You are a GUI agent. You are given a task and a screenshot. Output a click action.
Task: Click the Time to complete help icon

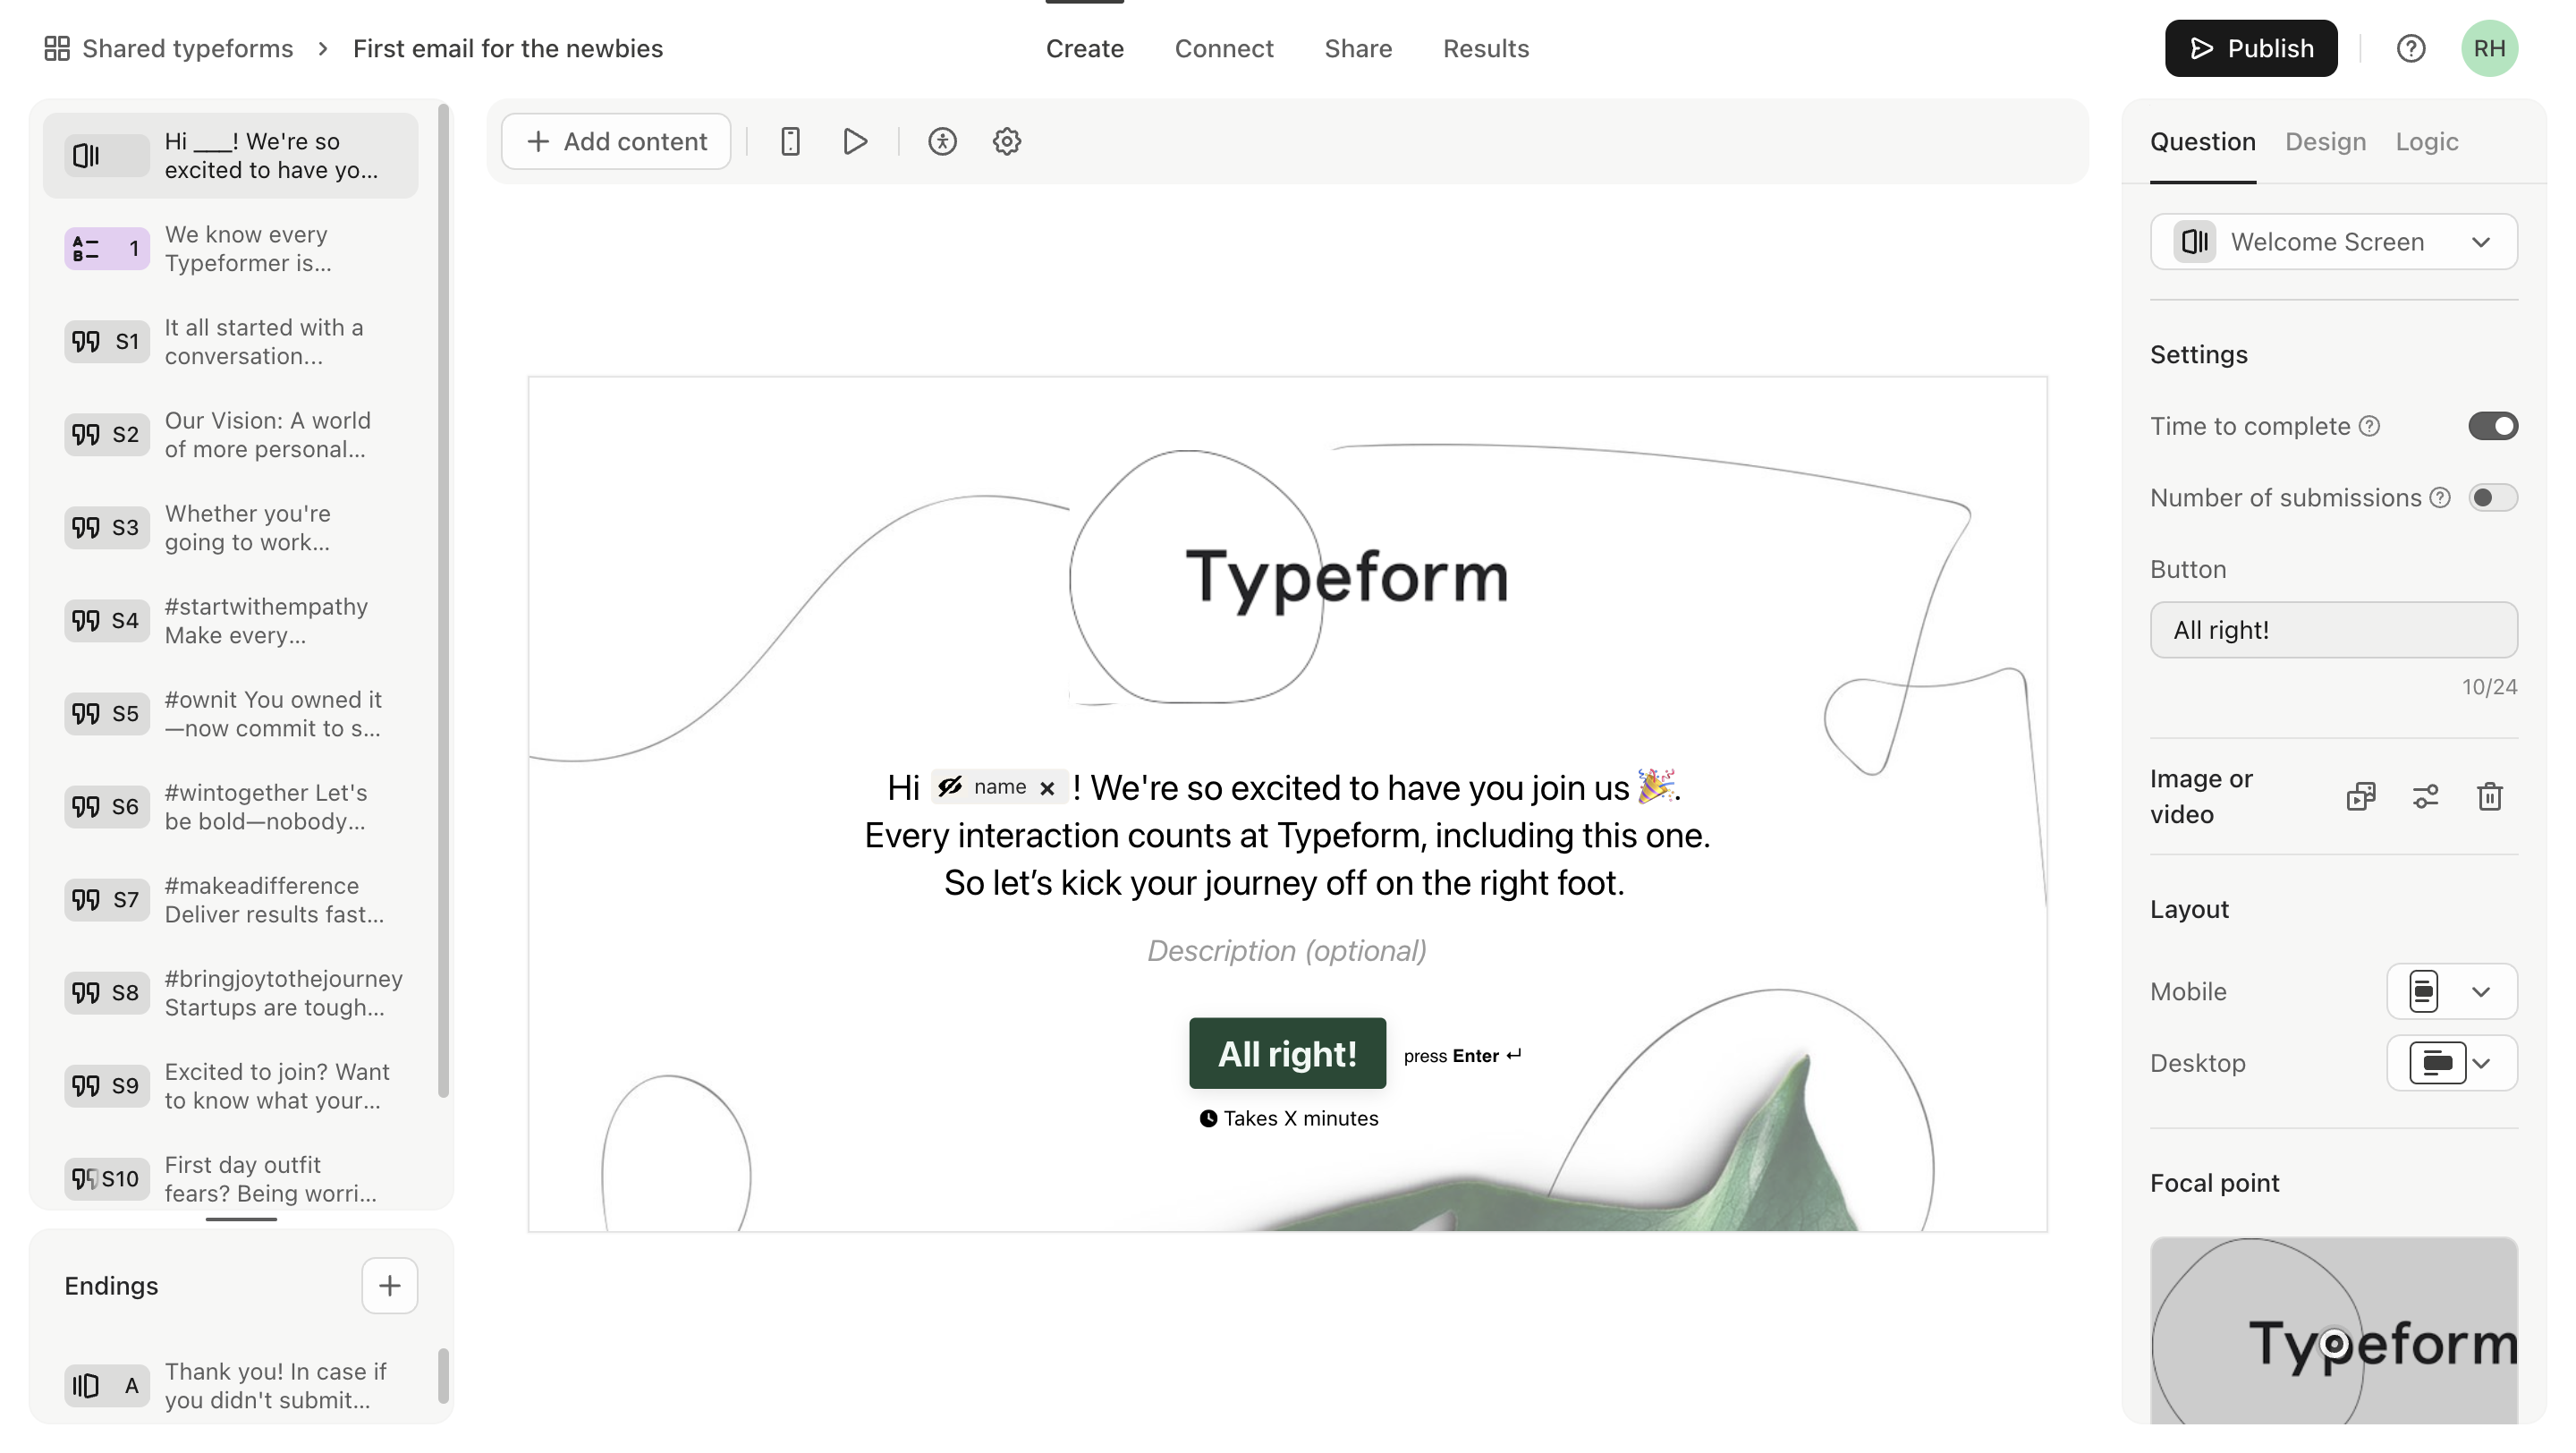click(2369, 426)
